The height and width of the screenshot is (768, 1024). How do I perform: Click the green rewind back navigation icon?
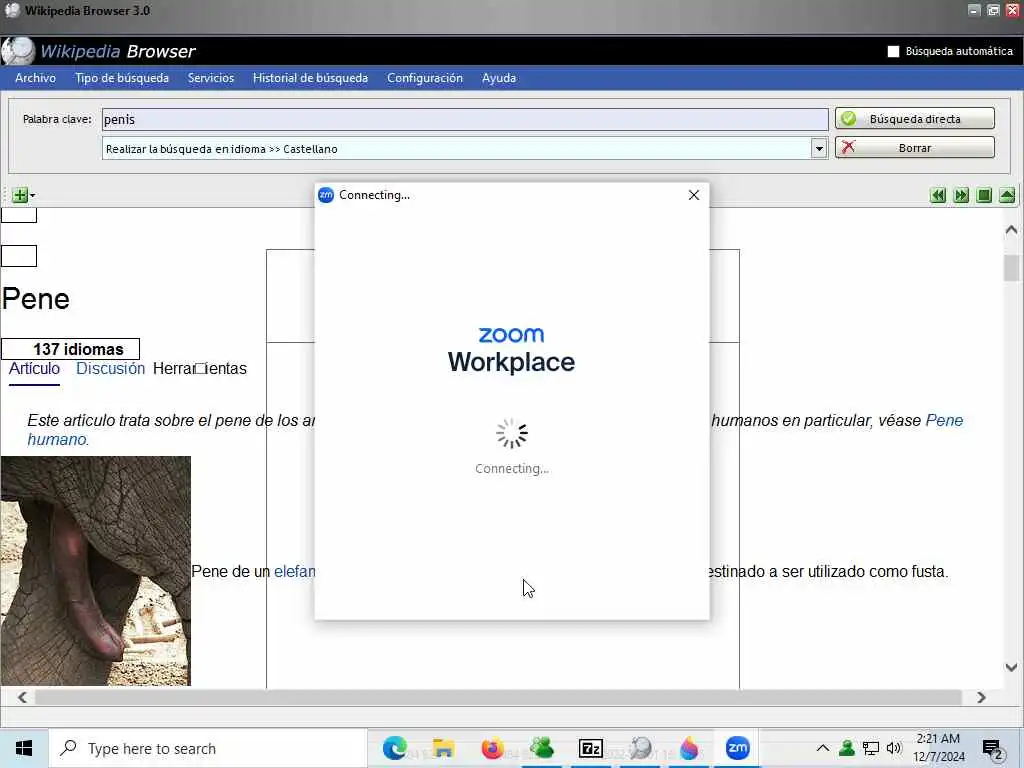pos(938,195)
